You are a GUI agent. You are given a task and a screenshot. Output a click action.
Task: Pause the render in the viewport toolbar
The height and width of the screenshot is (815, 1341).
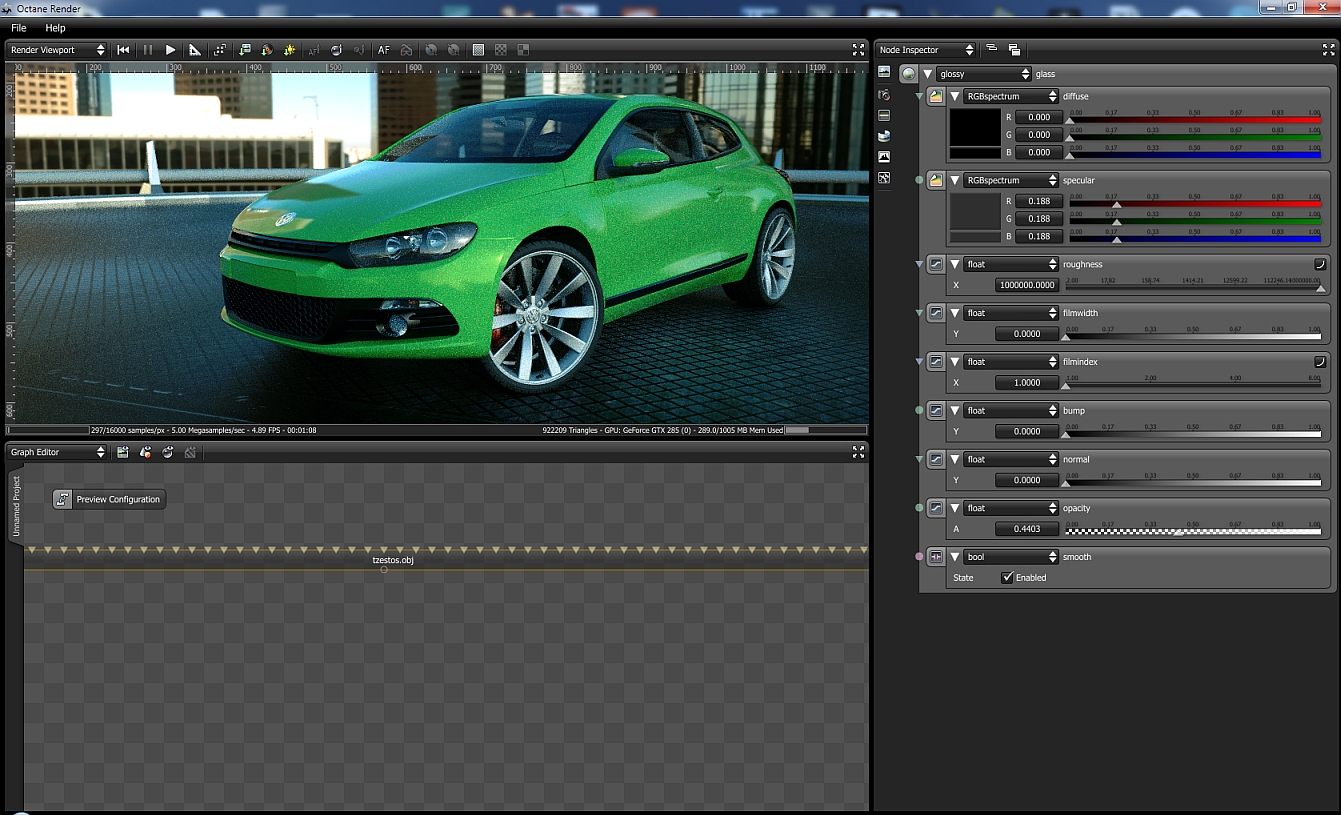click(x=148, y=50)
